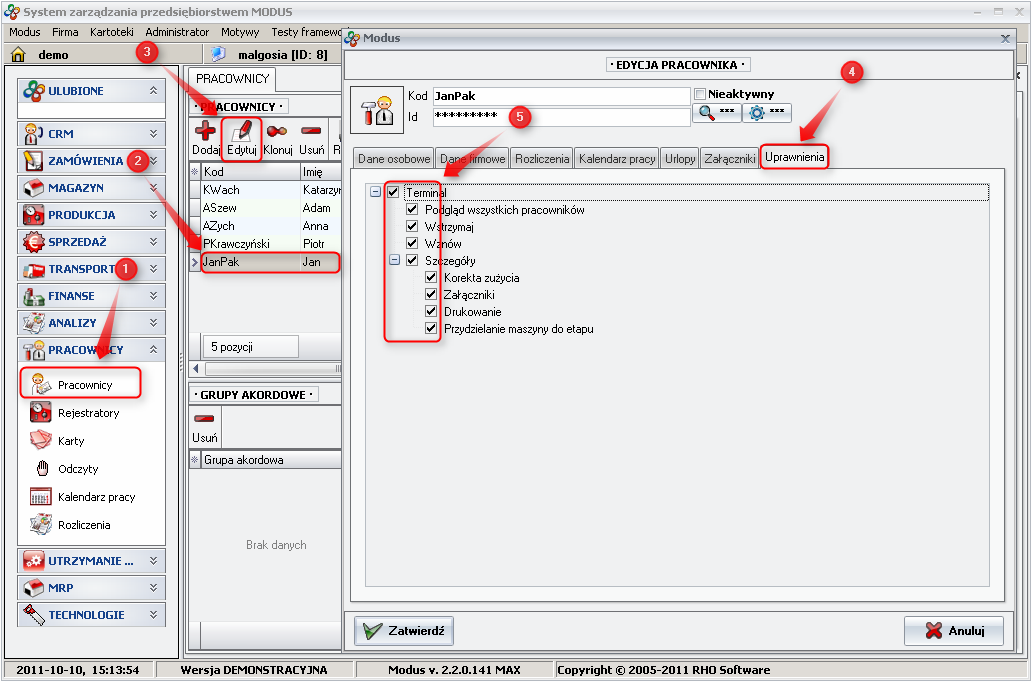
Task: Click the magnifier search button beside Kod
Action: click(718, 113)
